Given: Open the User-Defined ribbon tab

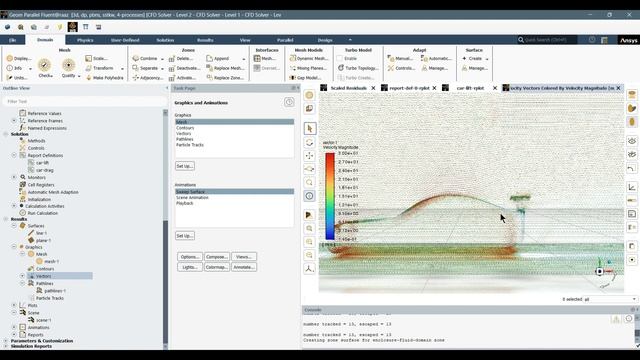Looking at the screenshot, I should click(125, 40).
